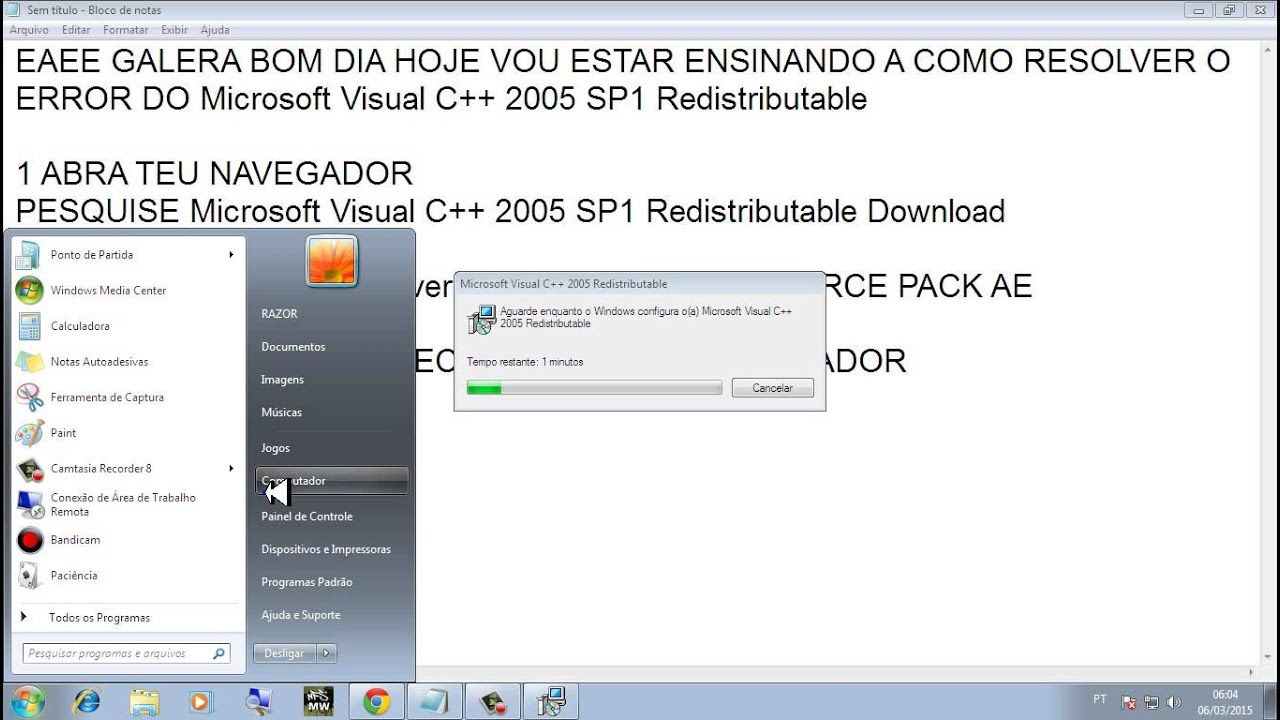Click the search magnifier icon

(218, 654)
